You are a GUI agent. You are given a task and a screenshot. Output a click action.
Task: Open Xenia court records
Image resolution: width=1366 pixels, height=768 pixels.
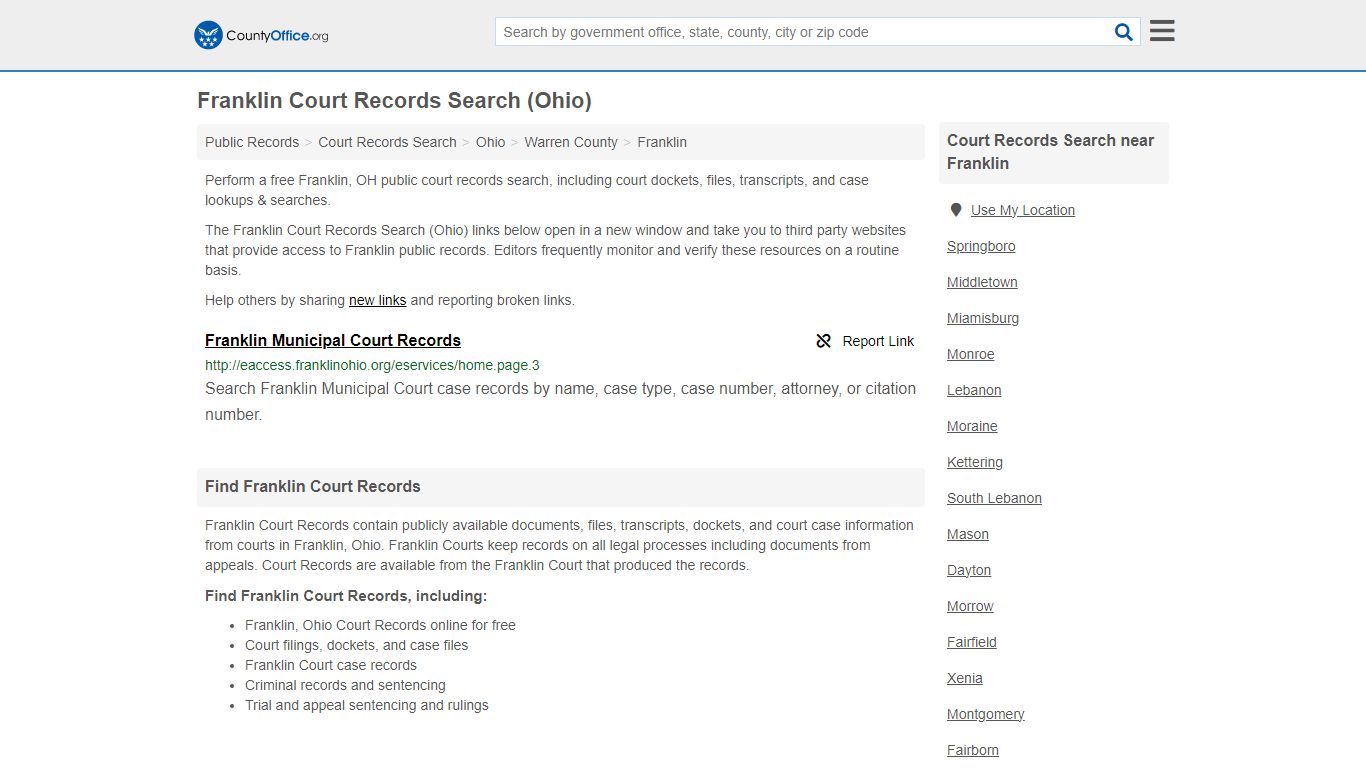pyautogui.click(x=965, y=678)
